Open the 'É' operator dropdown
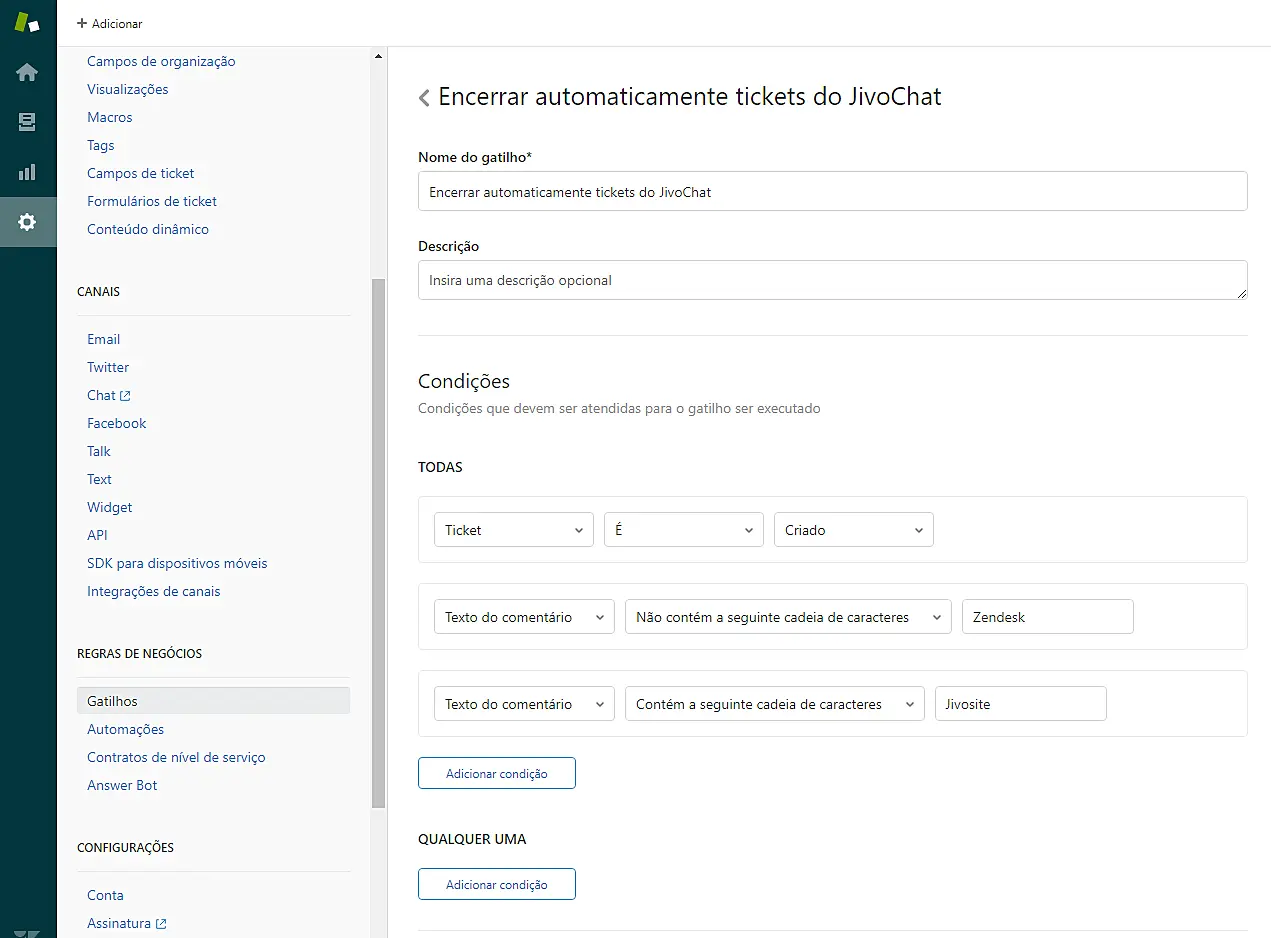The height and width of the screenshot is (938, 1271). pos(684,530)
